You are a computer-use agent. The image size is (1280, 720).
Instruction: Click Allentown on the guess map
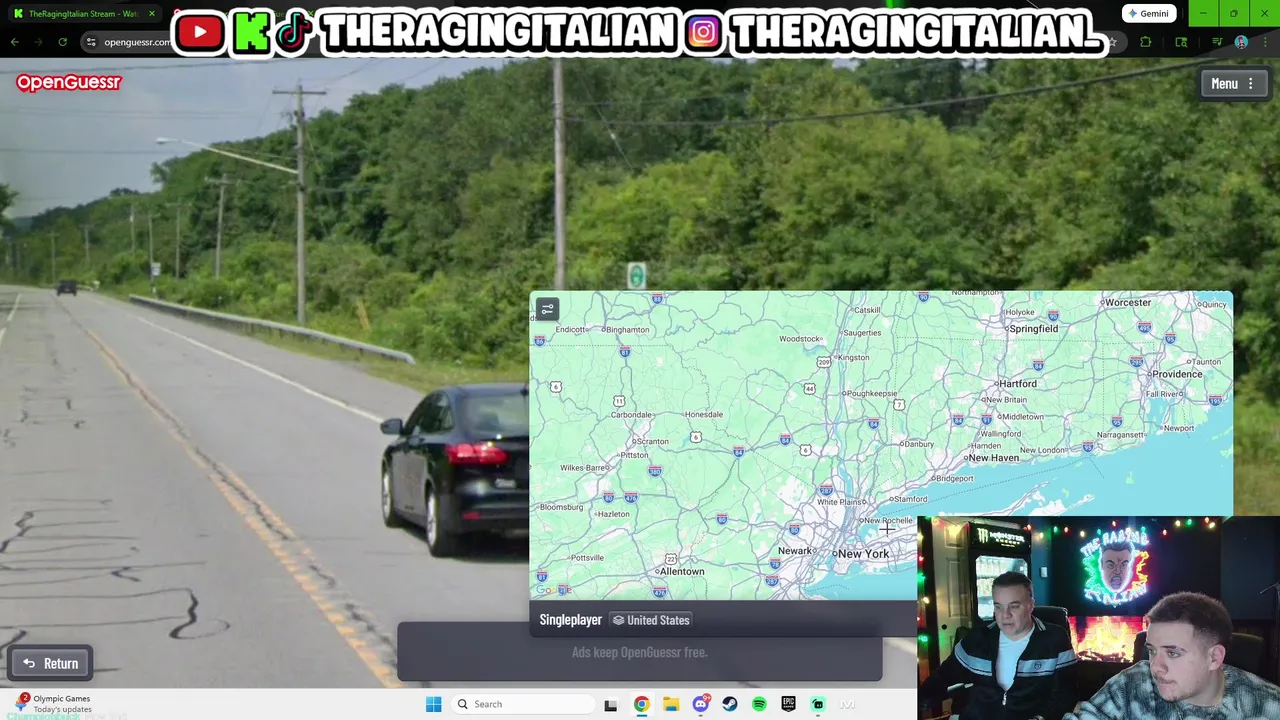click(682, 571)
